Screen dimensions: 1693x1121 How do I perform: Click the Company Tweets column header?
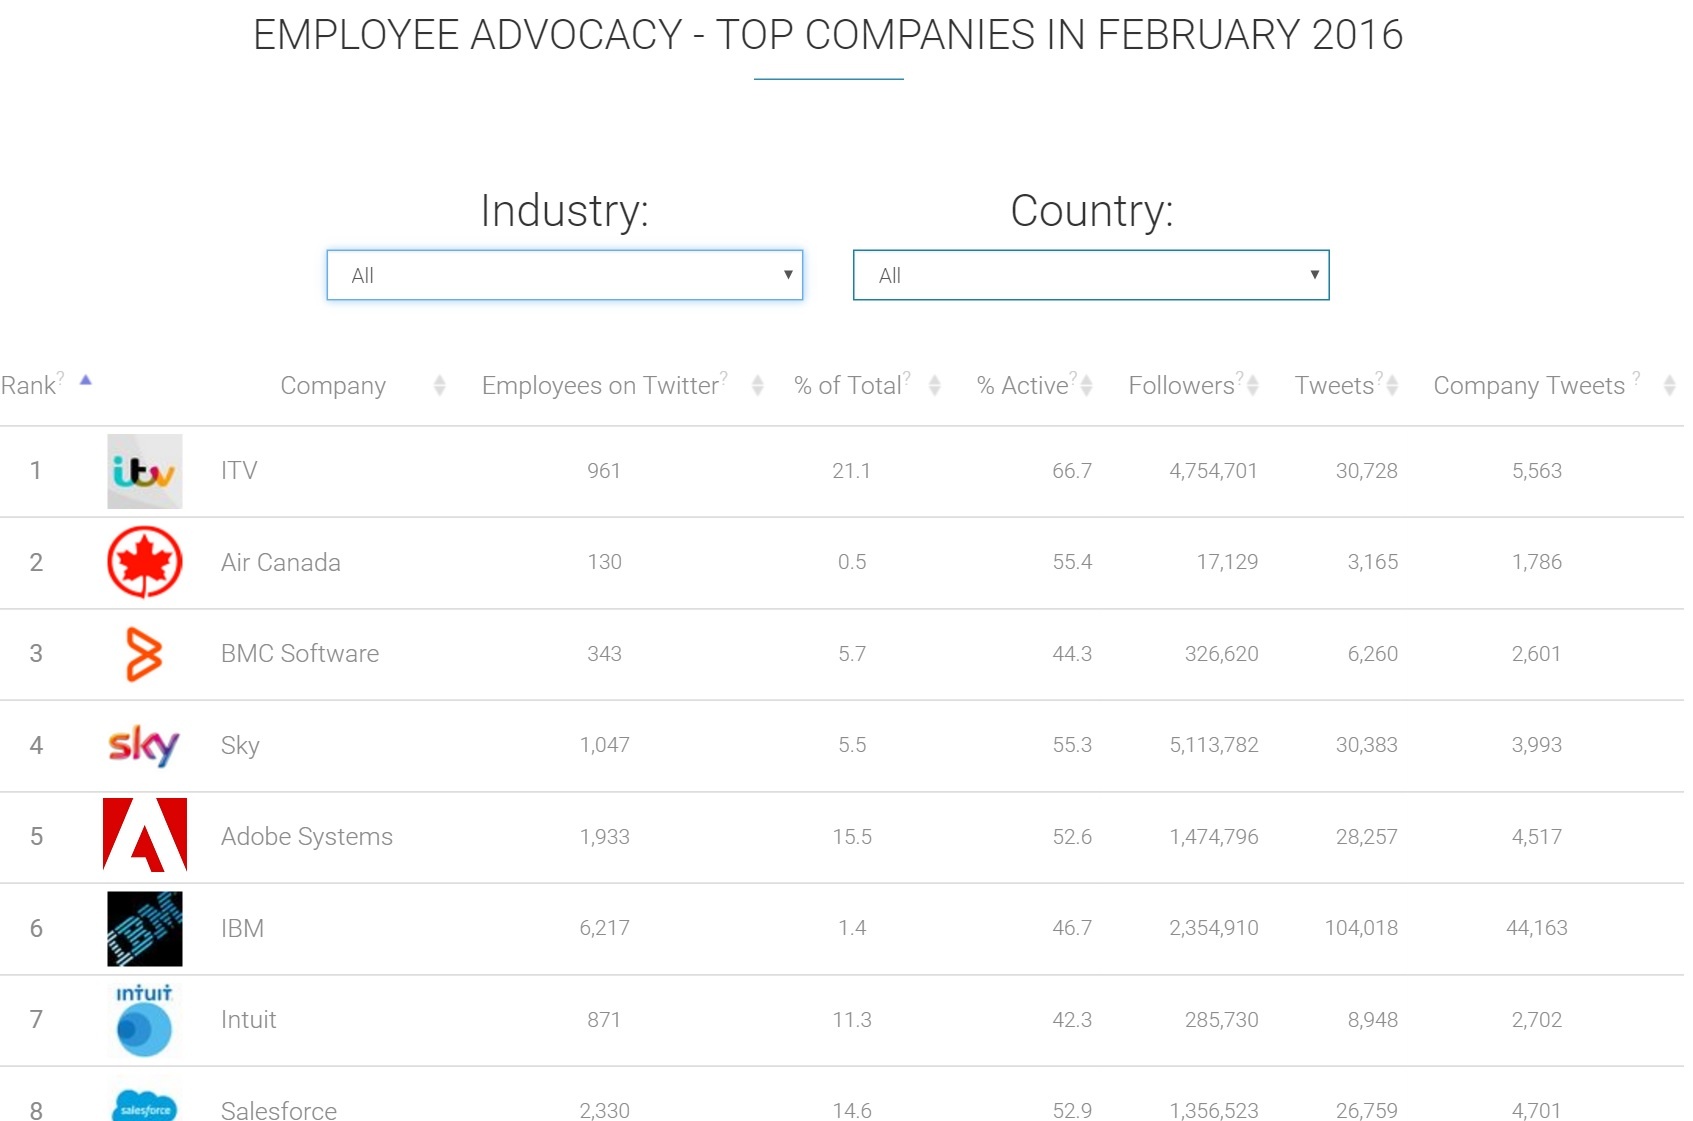point(1528,386)
